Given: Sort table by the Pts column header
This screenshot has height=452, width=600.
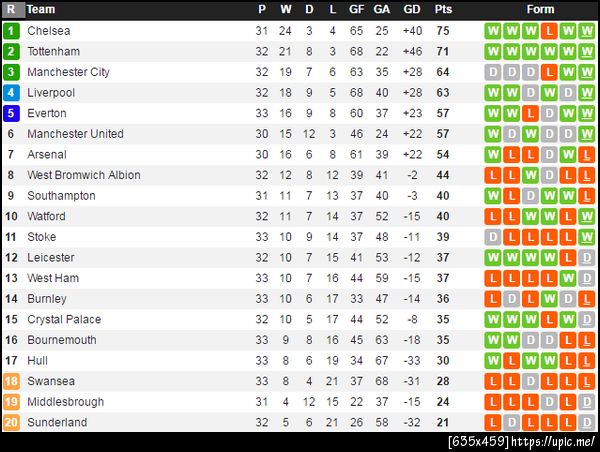Looking at the screenshot, I should 443,9.
